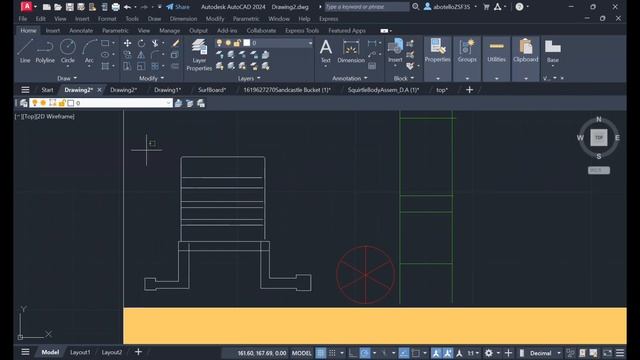Select the Fillet tool
The width and height of the screenshot is (640, 360).
pos(155,55)
